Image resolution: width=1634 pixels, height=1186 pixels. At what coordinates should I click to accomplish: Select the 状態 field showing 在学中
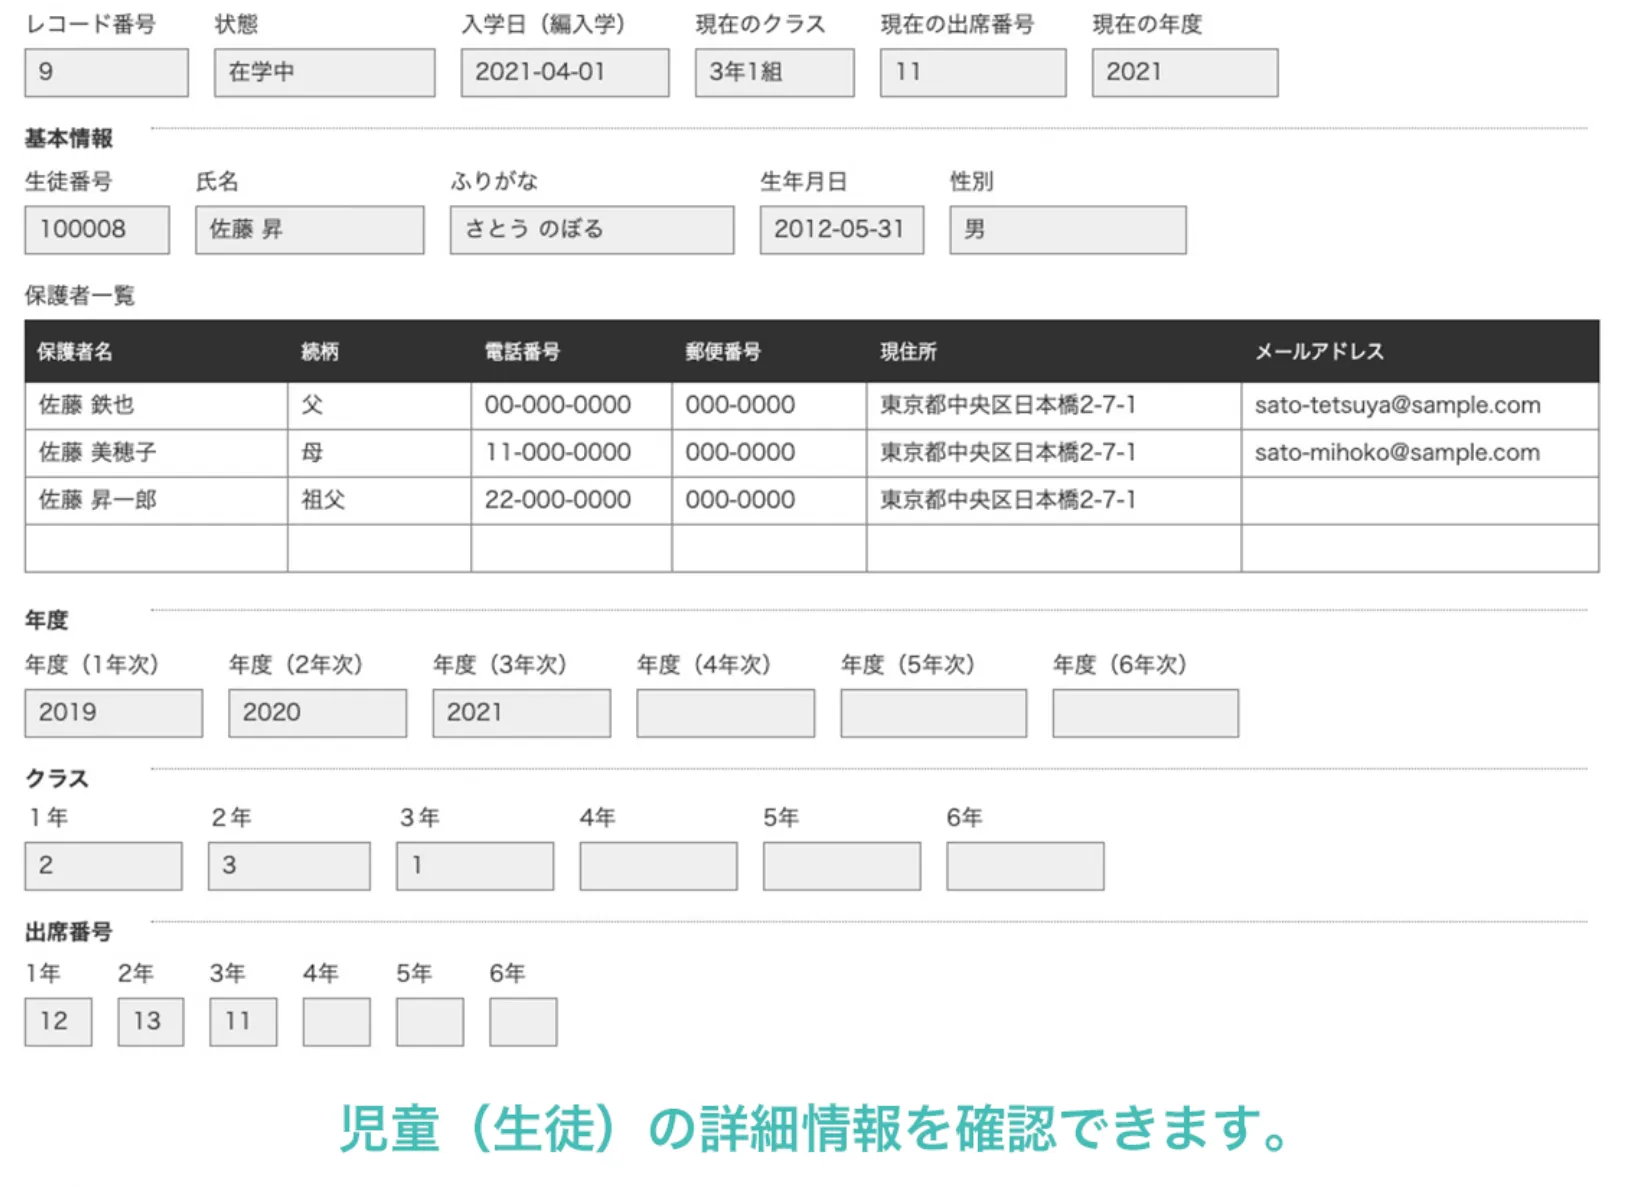(324, 73)
